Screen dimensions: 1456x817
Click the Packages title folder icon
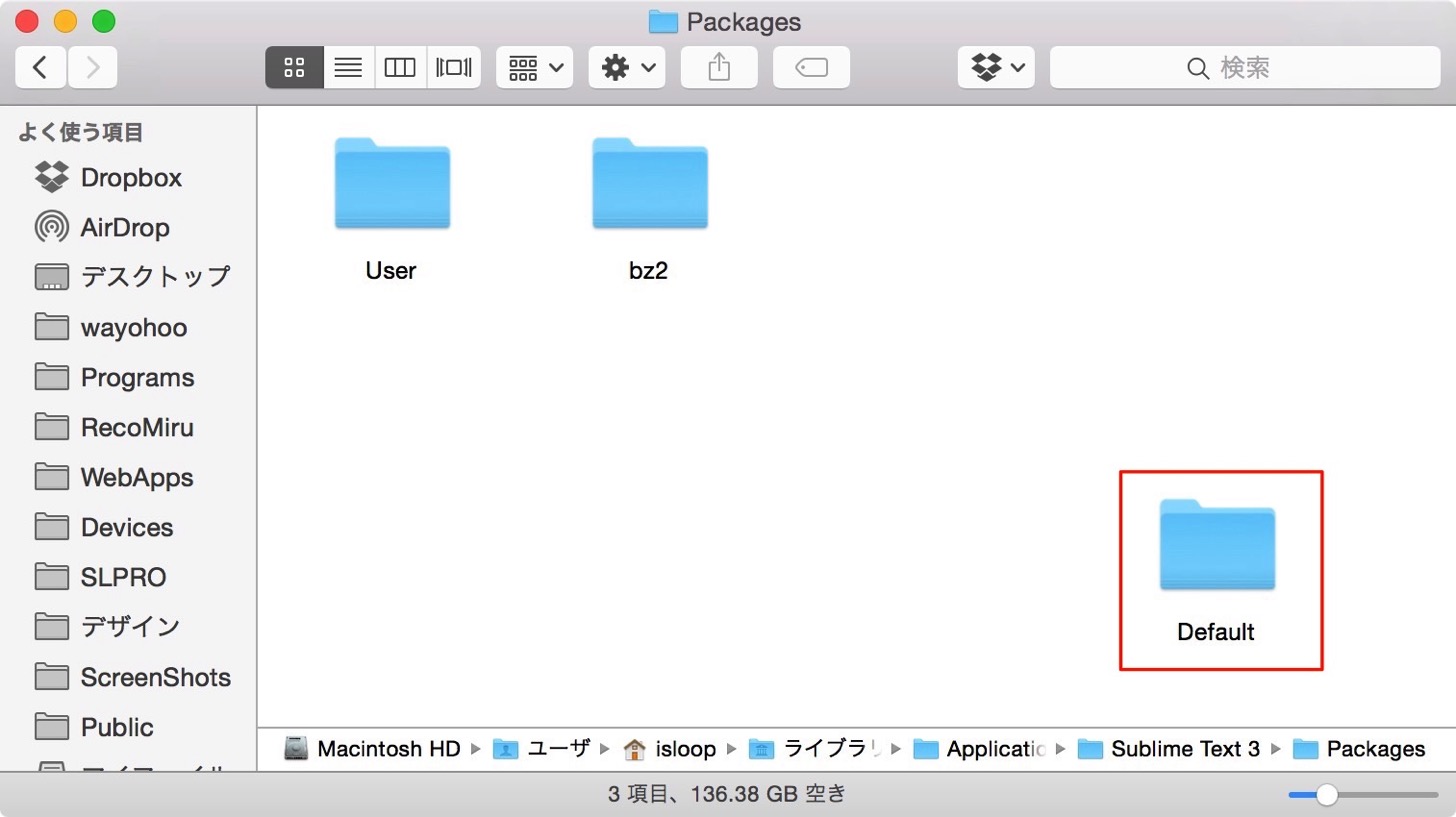[663, 21]
